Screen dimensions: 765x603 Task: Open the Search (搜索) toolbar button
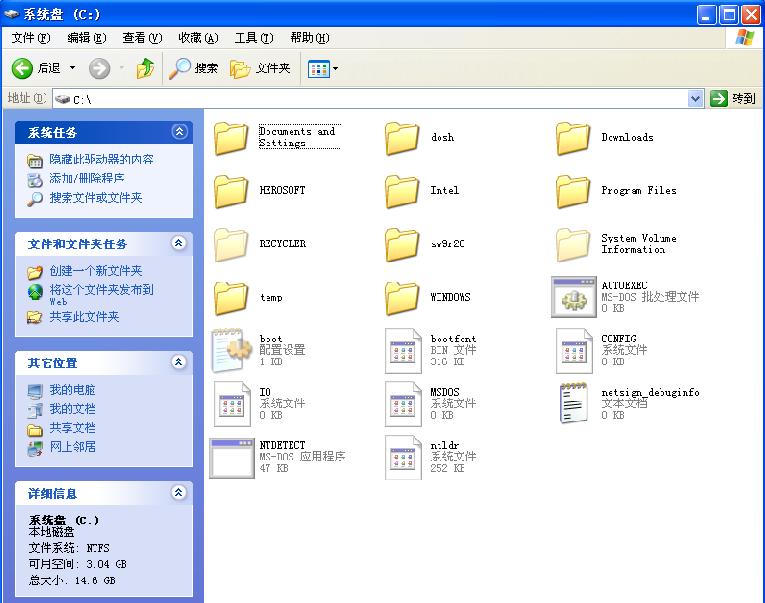click(193, 68)
